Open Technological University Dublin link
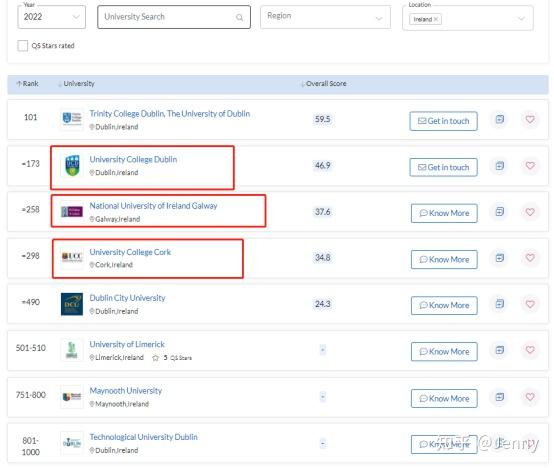 (143, 437)
